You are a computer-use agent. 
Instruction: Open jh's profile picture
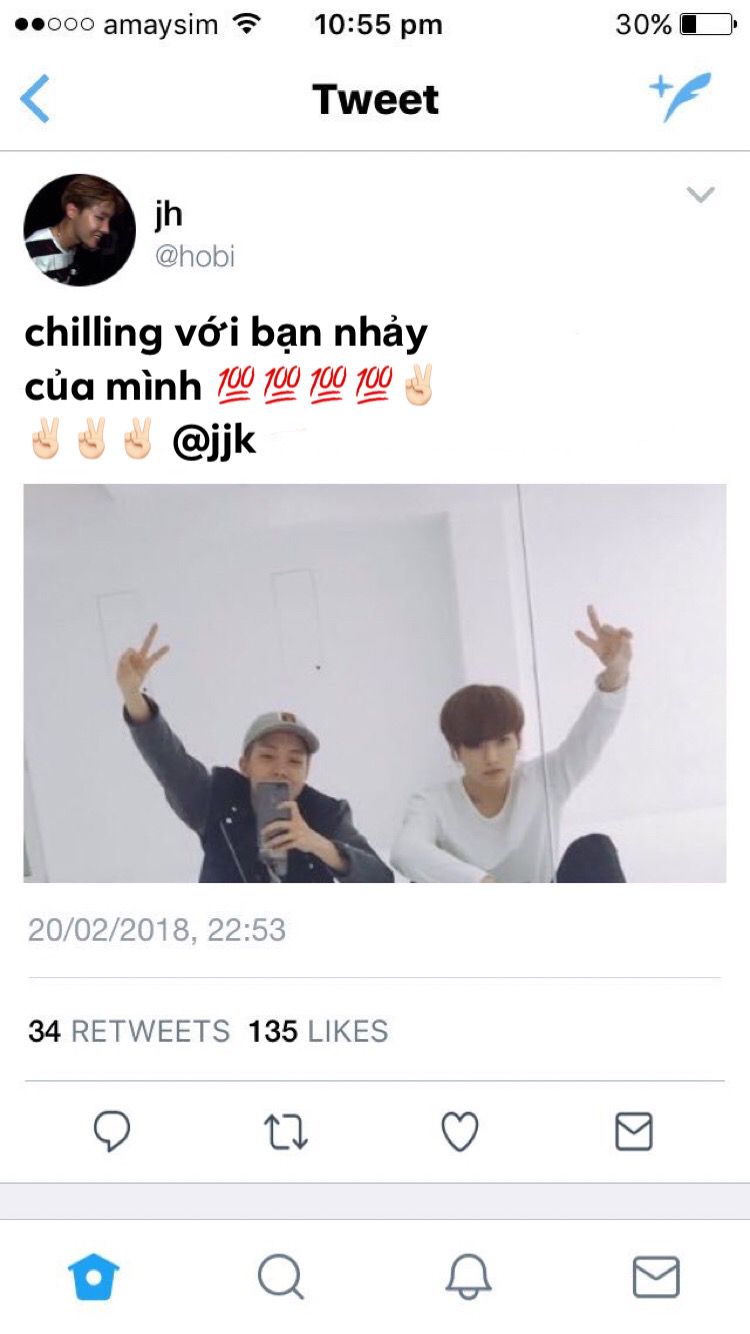pos(80,230)
